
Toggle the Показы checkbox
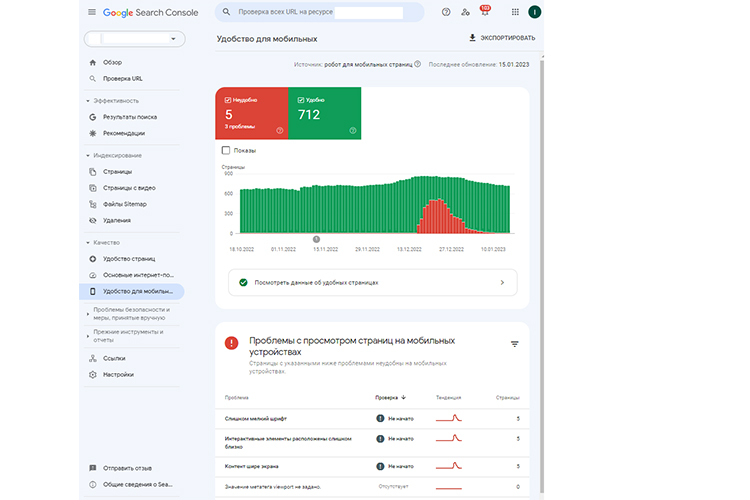(226, 150)
